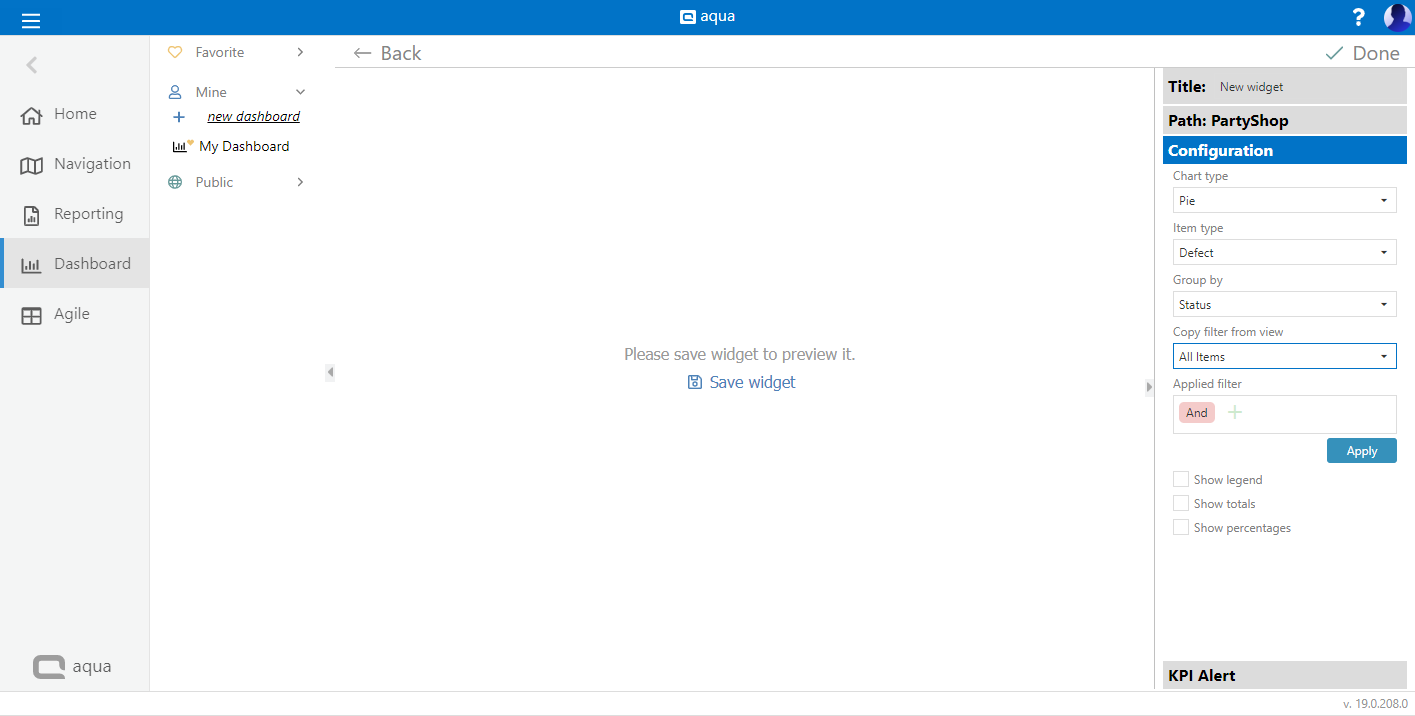This screenshot has width=1415, height=716.
Task: Enable the Show percentages checkbox
Action: [x=1181, y=528]
